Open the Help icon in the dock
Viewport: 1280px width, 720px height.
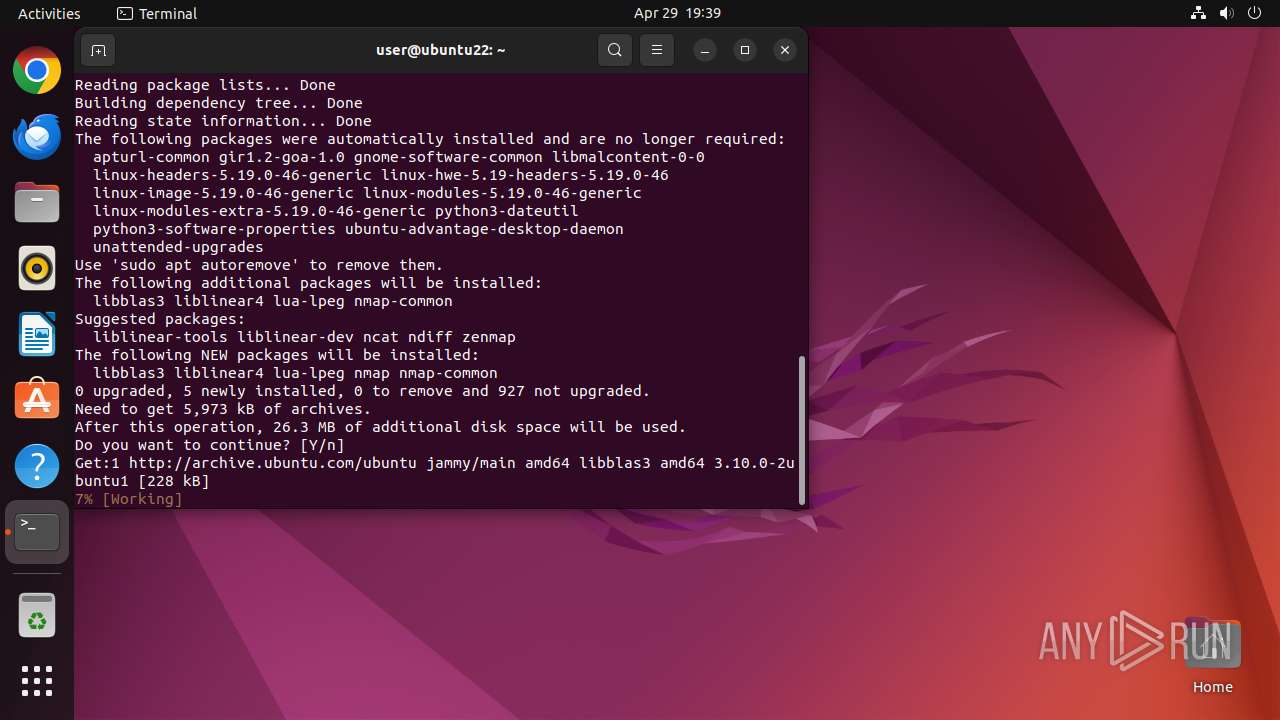(x=37, y=467)
